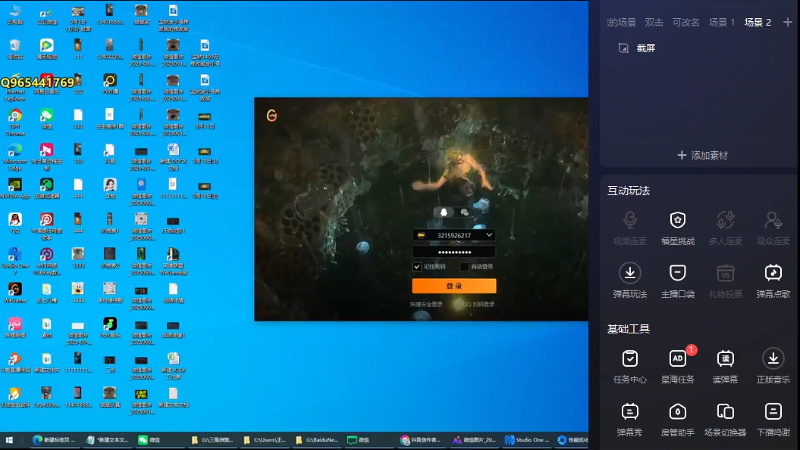Click WeGame logo in the login window

point(272,116)
